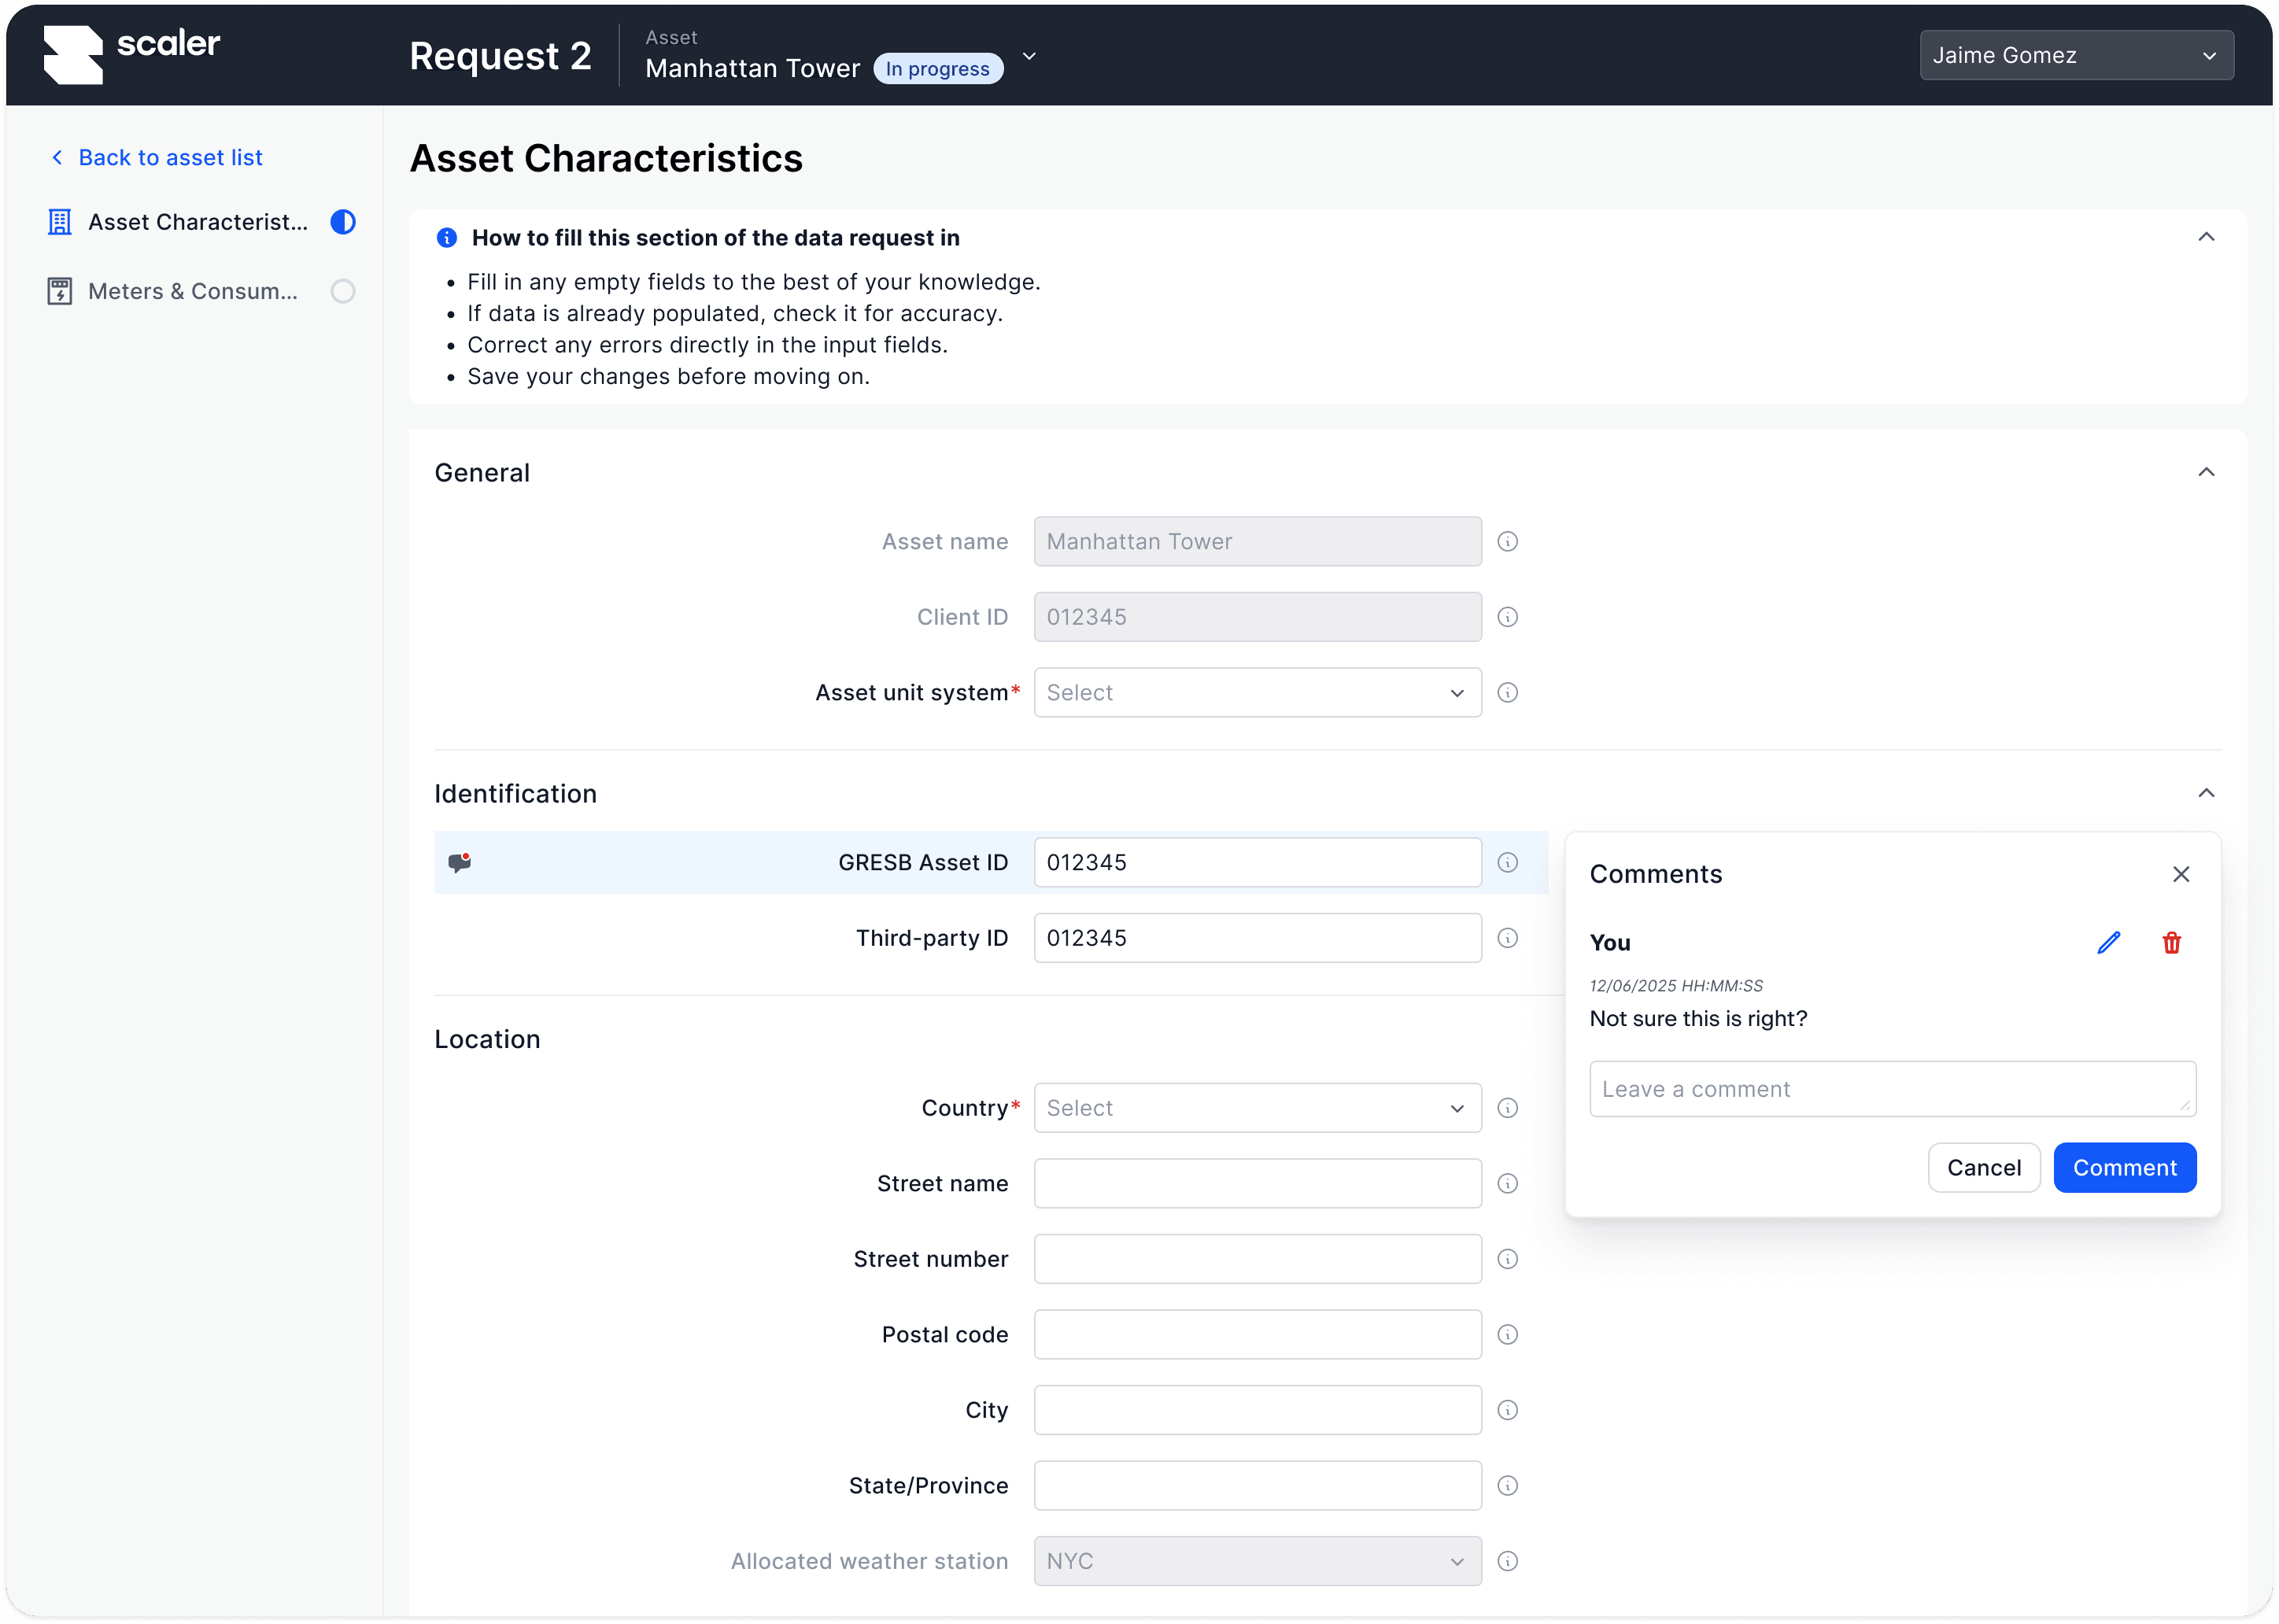This screenshot has height=1624, width=2279.
Task: Click info icon next to Client ID
Action: [x=1508, y=617]
